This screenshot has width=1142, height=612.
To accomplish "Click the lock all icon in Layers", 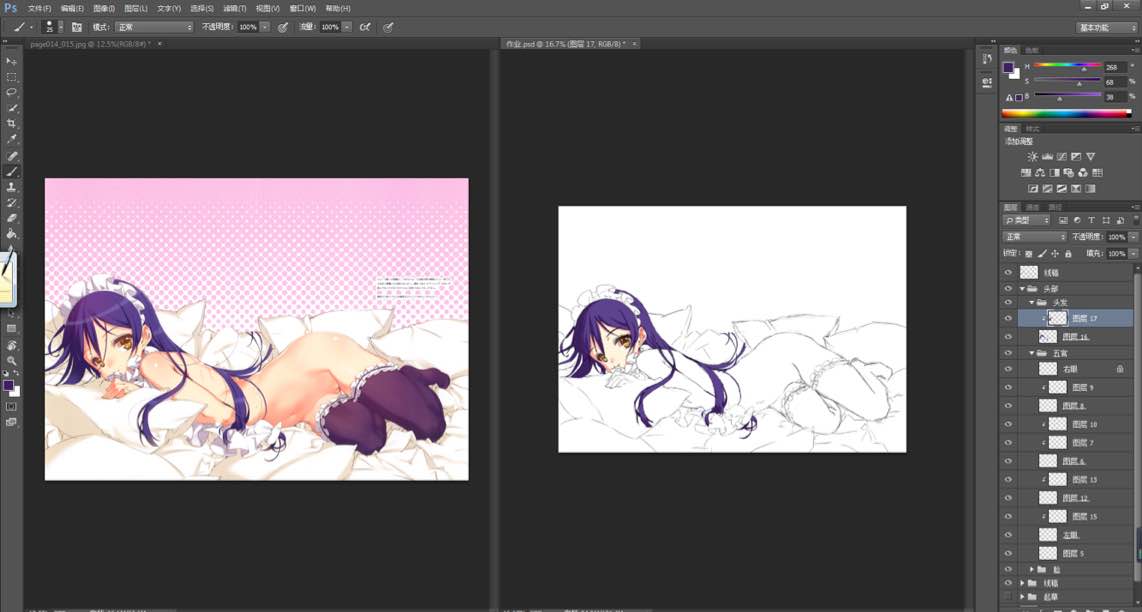I will pyautogui.click(x=1068, y=254).
